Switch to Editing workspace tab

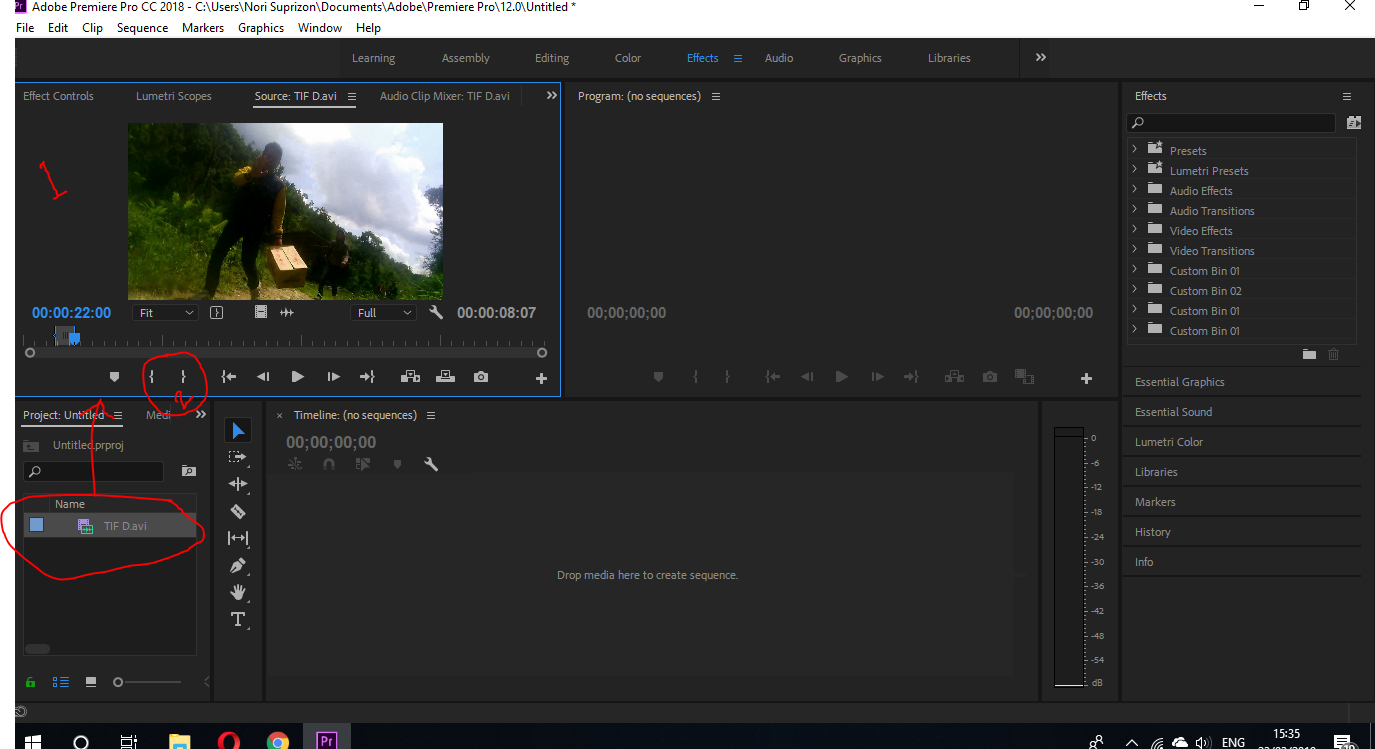click(x=552, y=58)
